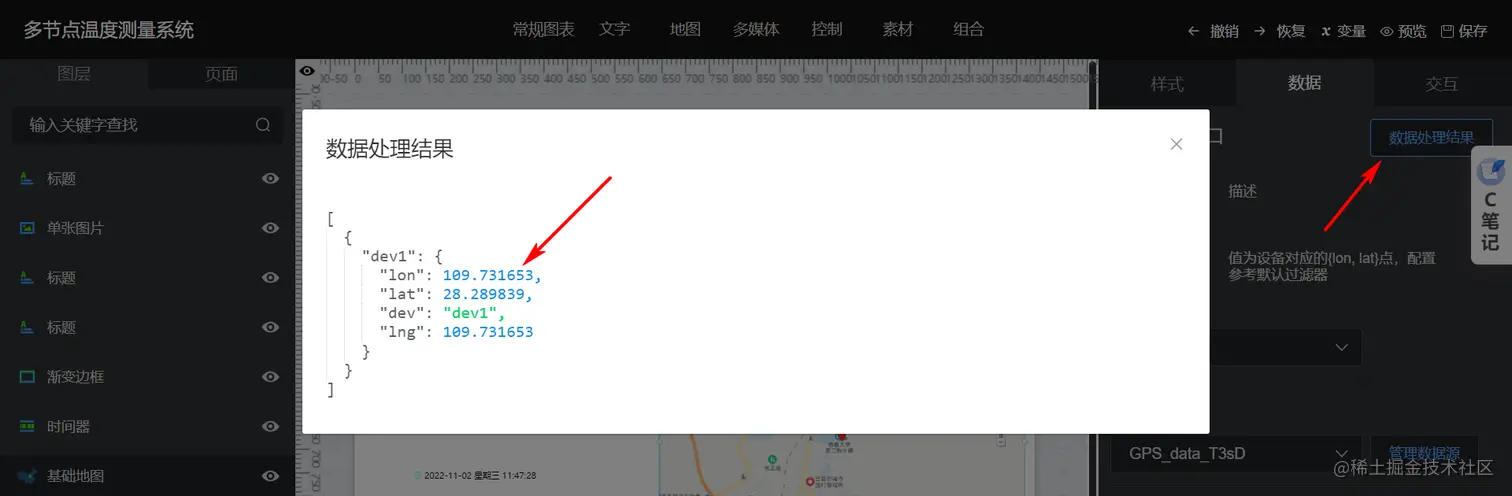Click the 单张图片 layer image icon
The width and height of the screenshot is (1512, 496).
[27, 228]
